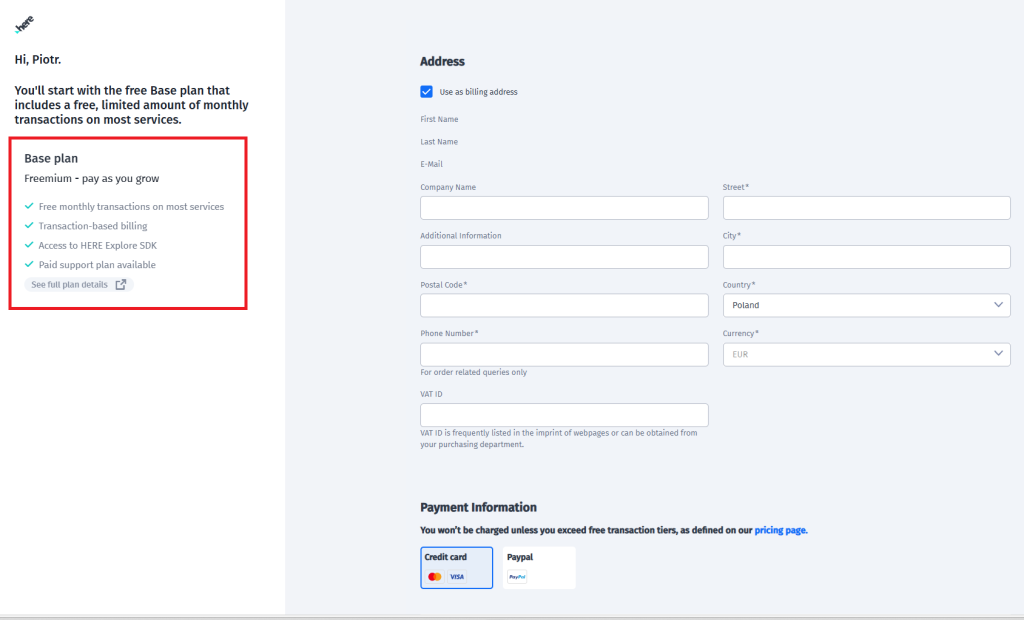Click checkmark icon beside Access to HERE Explore SDK
1024x620 pixels.
[x=29, y=245]
